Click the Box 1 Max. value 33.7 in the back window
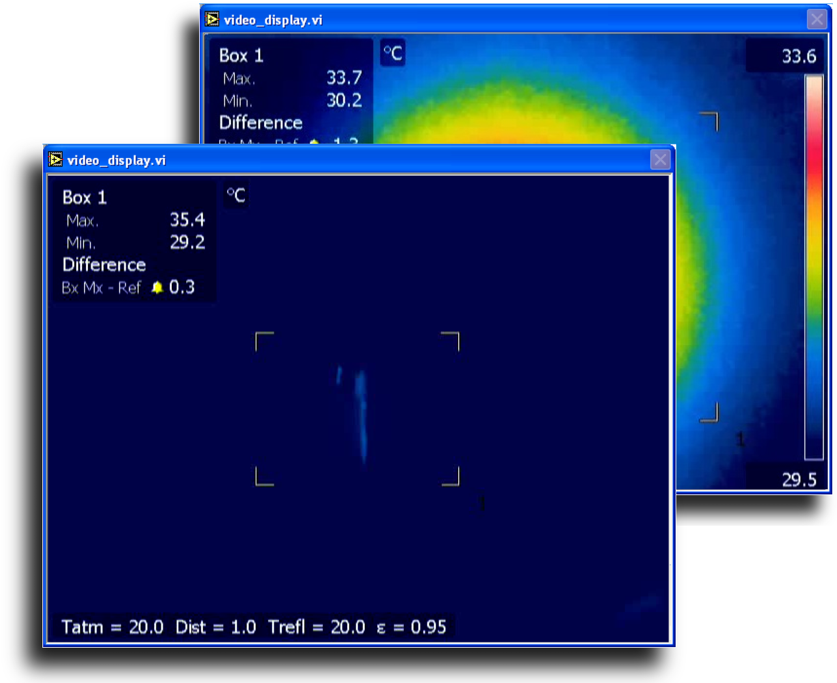 (x=344, y=78)
